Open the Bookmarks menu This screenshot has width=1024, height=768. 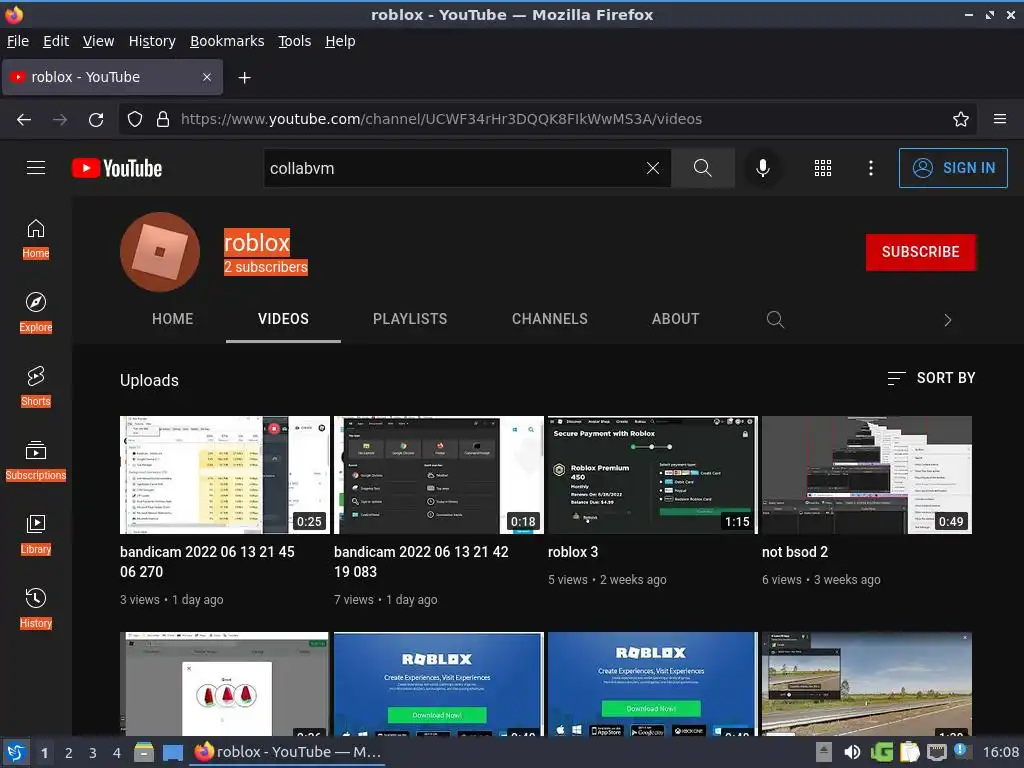click(x=227, y=41)
